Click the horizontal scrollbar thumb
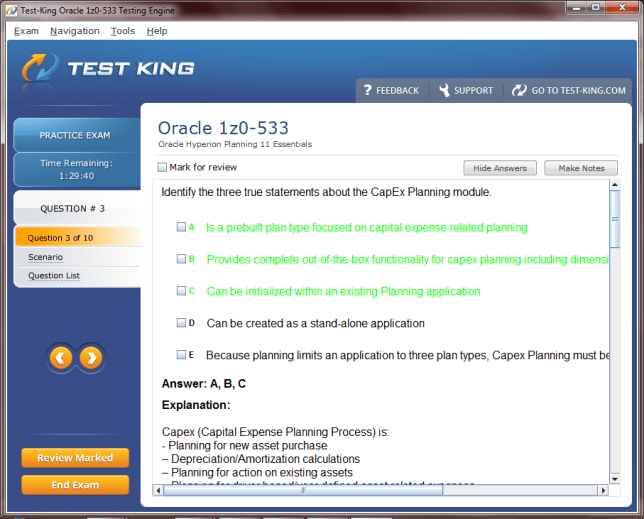 point(303,490)
